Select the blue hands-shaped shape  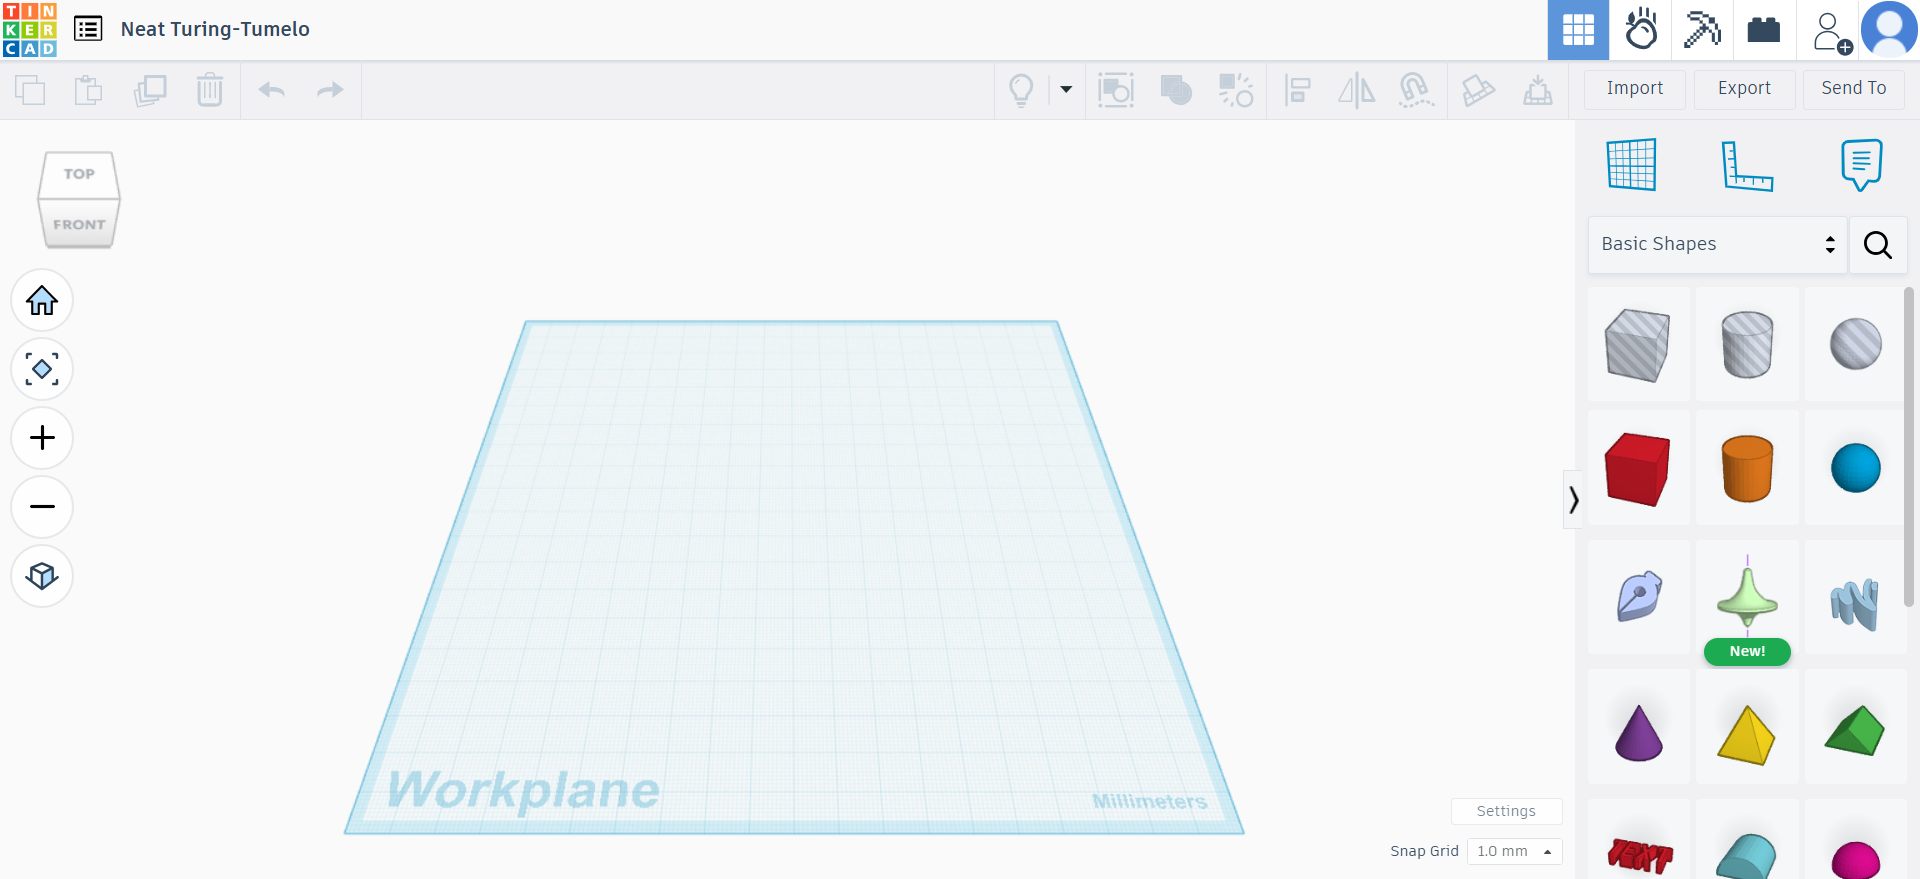[x=1855, y=604]
